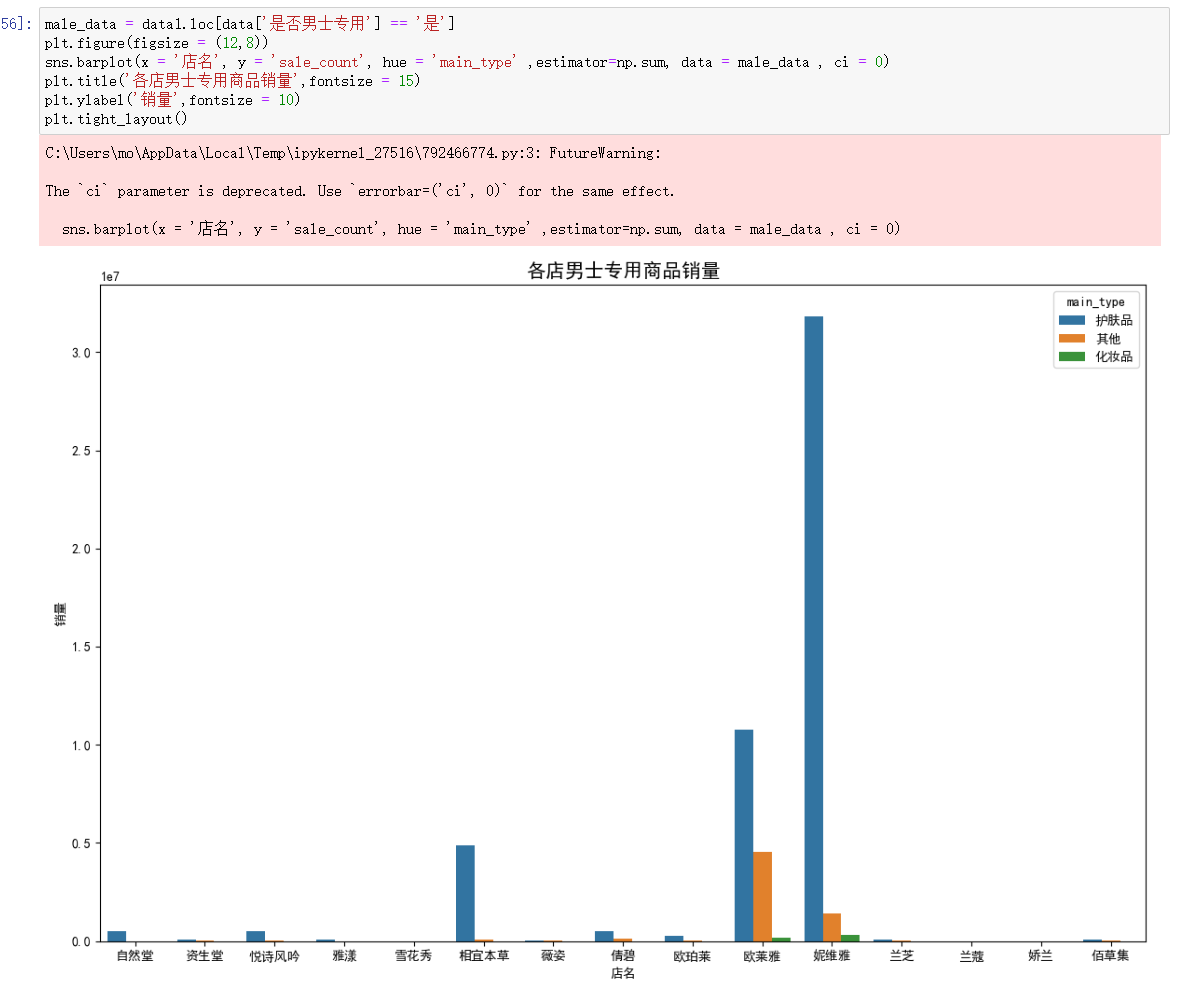
Task: Click the x-axis label 相宜本草
Action: coord(483,956)
